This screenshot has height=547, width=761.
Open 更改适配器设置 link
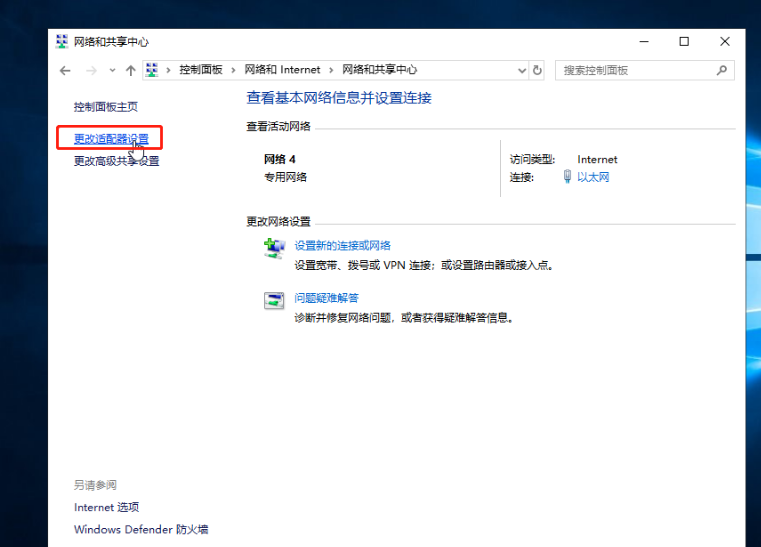[x=111, y=138]
